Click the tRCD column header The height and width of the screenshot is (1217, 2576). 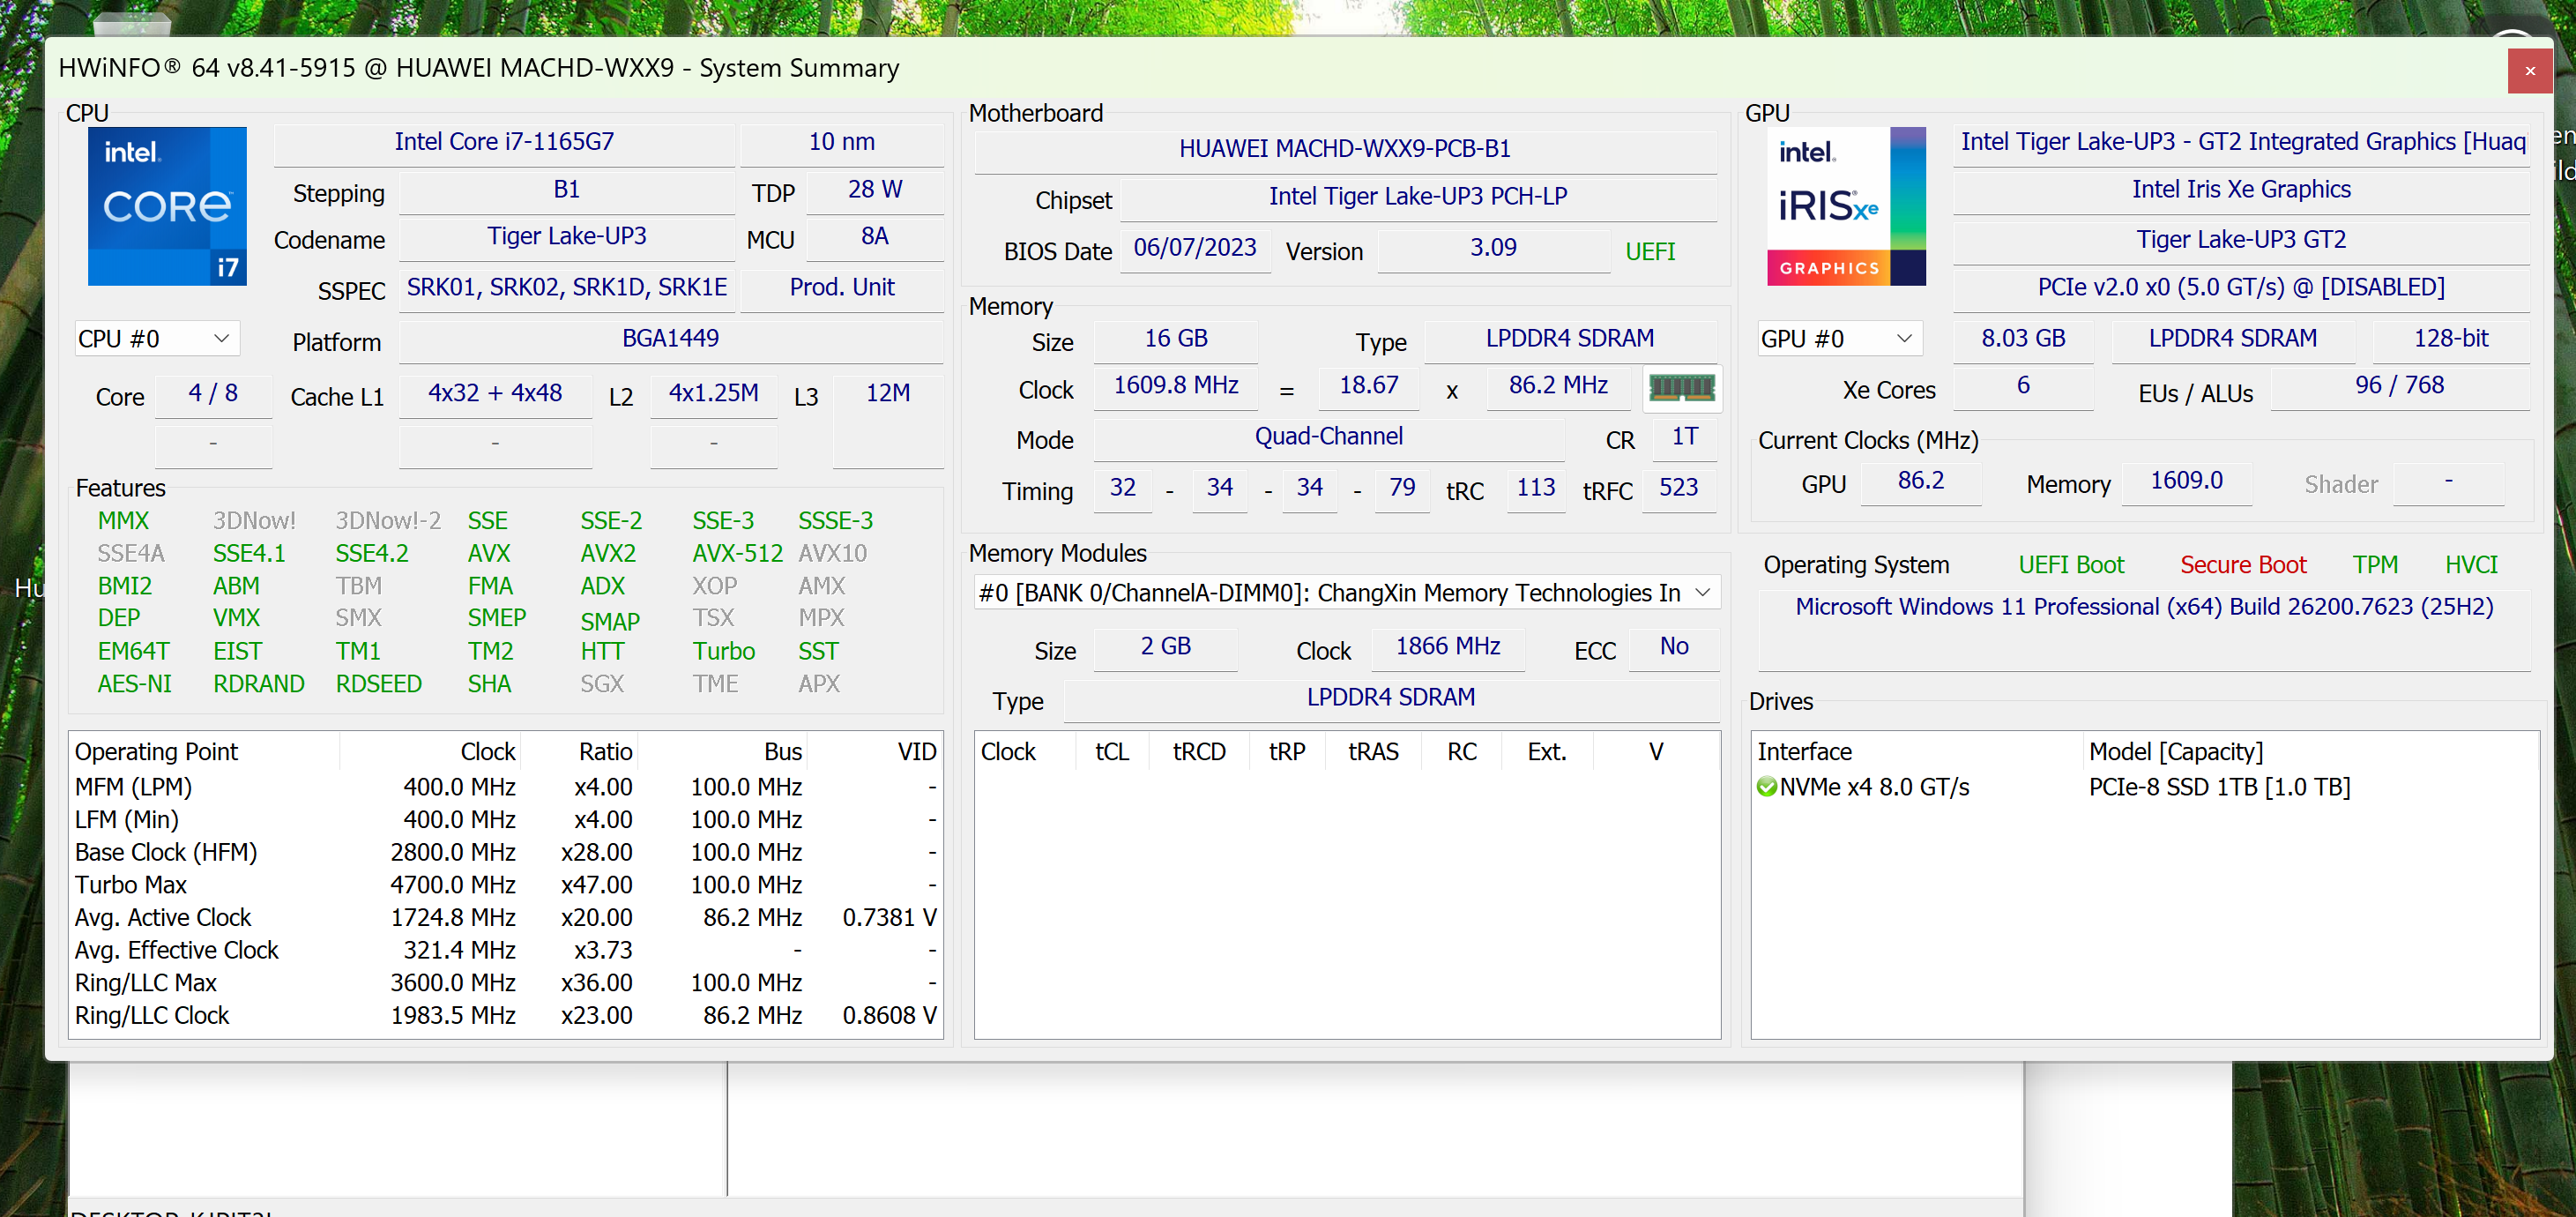click(1199, 751)
